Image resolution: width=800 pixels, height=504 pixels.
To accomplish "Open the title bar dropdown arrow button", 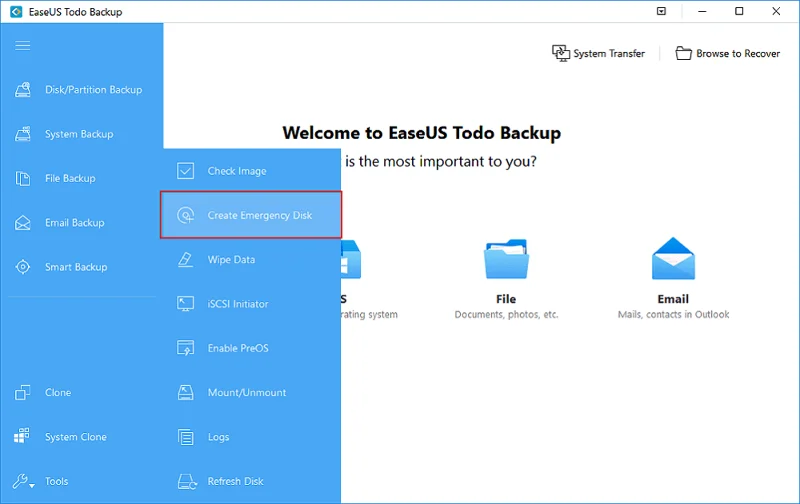I will pyautogui.click(x=661, y=12).
